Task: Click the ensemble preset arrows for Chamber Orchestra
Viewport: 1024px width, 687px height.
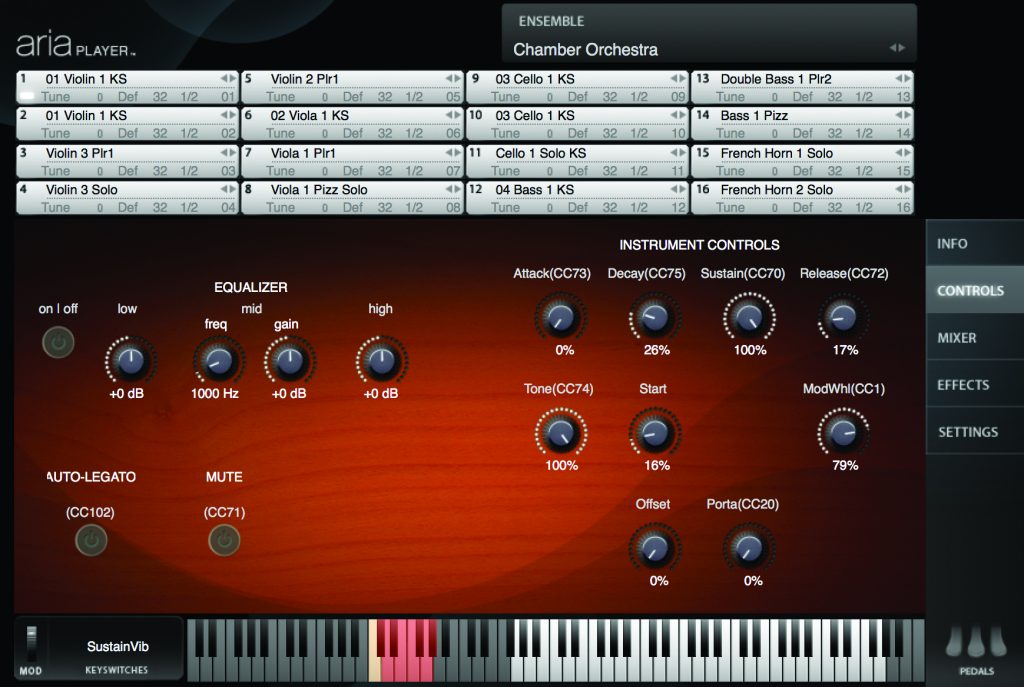Action: (897, 48)
